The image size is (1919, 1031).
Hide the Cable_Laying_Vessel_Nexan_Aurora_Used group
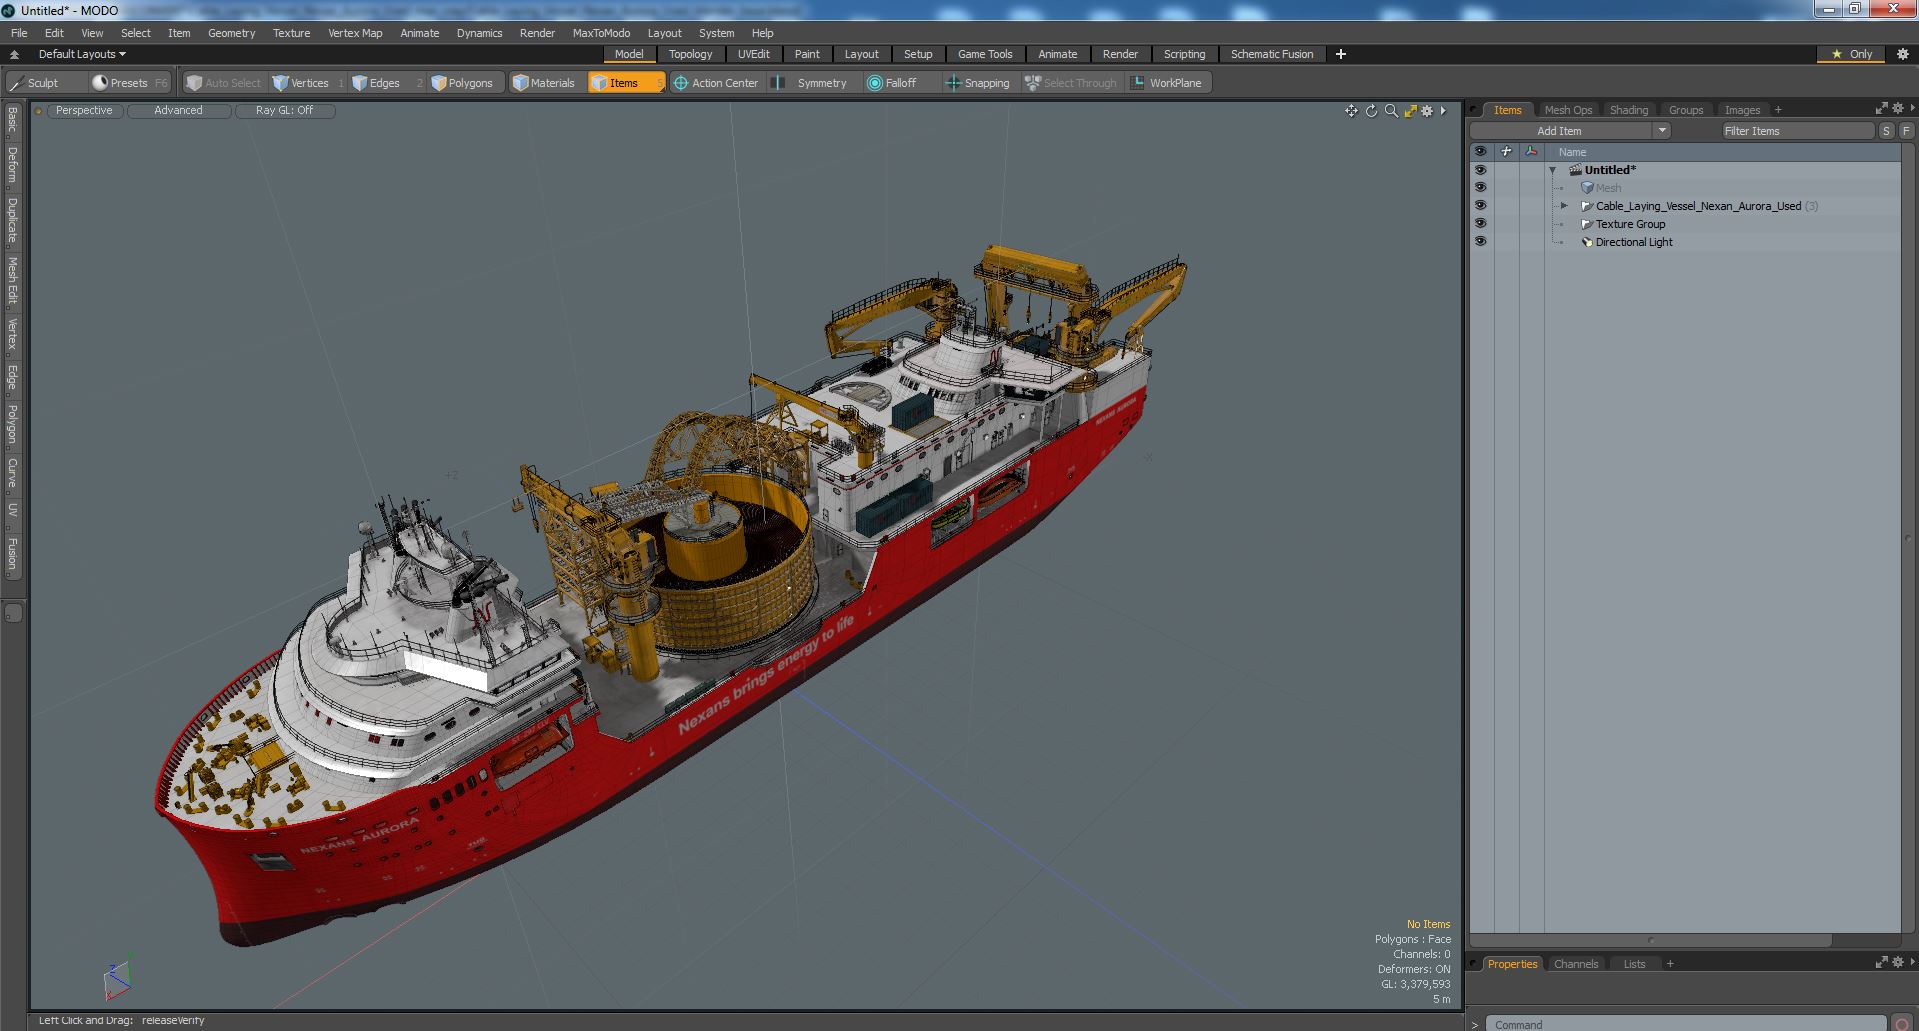[1480, 206]
